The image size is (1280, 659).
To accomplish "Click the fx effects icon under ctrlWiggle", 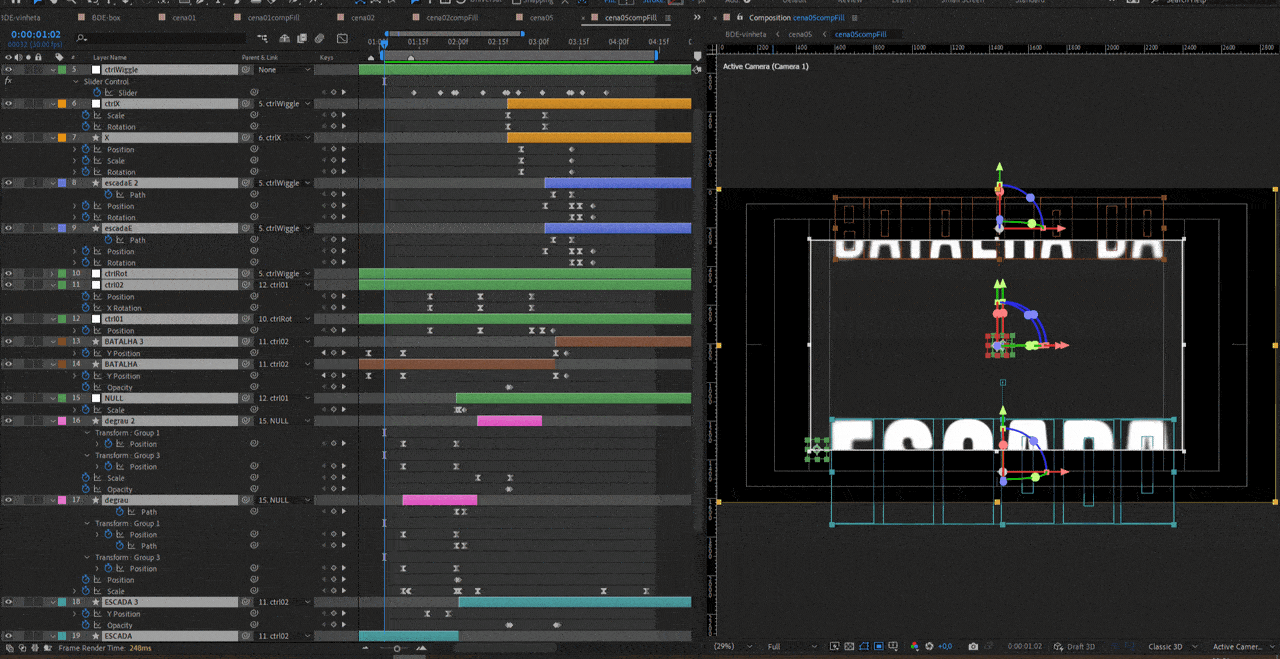I will (x=8, y=81).
